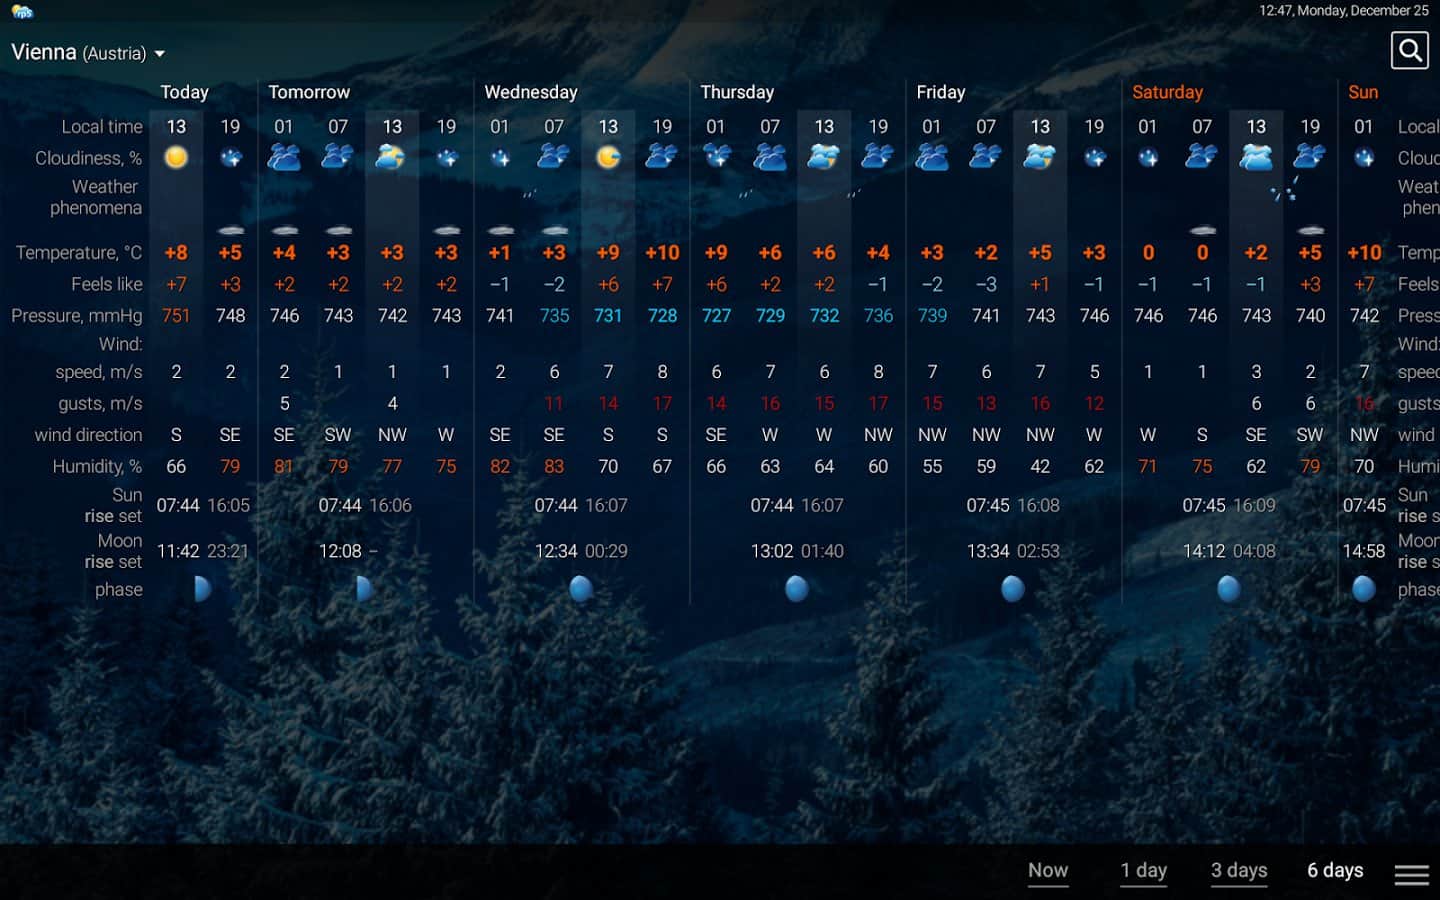Click Wednesday 13:00 partly sunny icon
Viewport: 1440px width, 900px height.
pyautogui.click(x=608, y=157)
